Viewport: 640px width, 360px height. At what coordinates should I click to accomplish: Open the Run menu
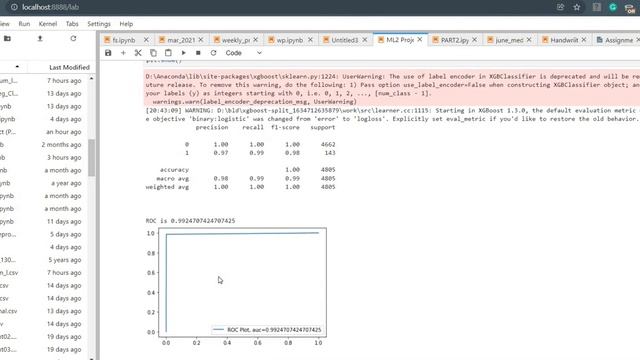tap(24, 24)
